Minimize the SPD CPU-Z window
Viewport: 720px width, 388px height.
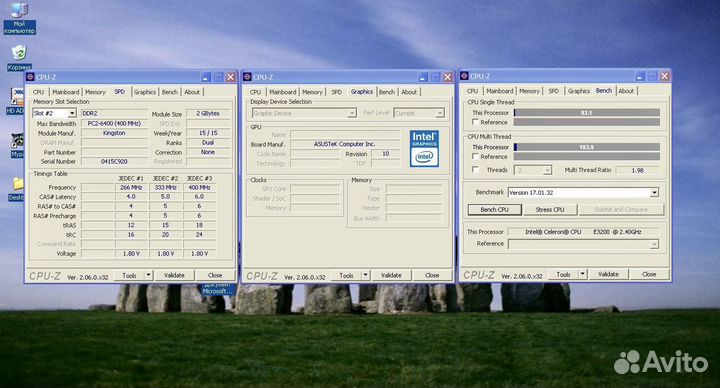coord(206,77)
